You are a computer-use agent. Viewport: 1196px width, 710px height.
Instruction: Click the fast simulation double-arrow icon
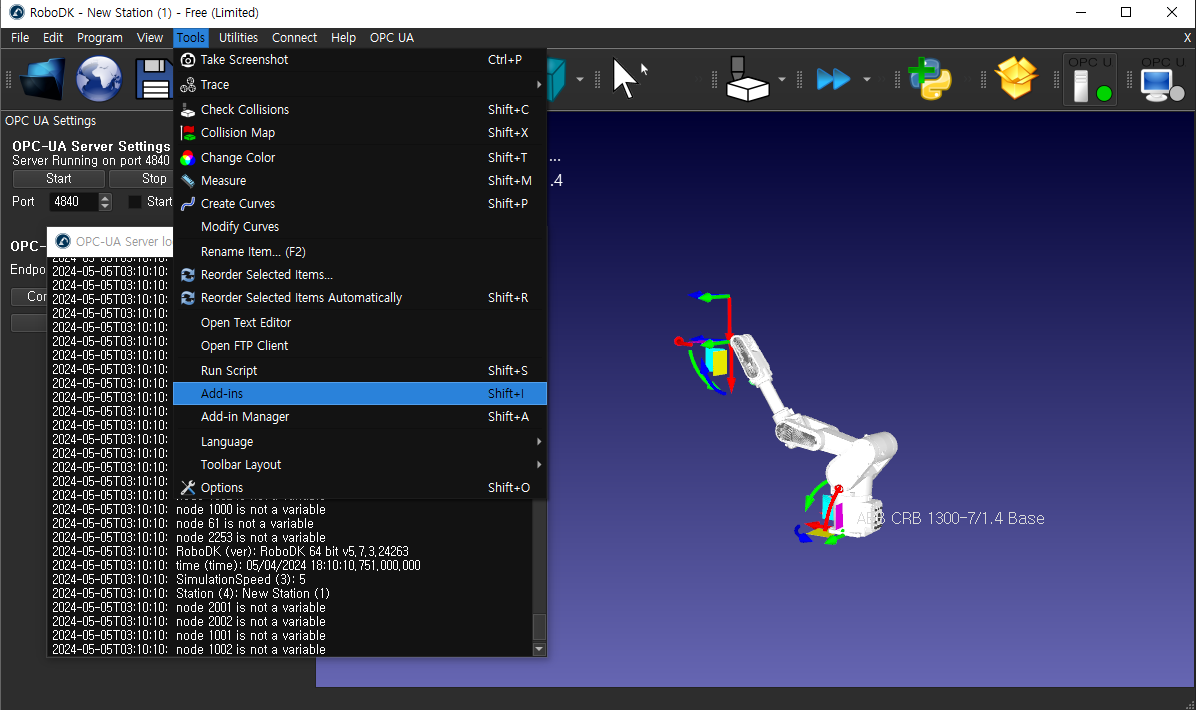point(833,79)
